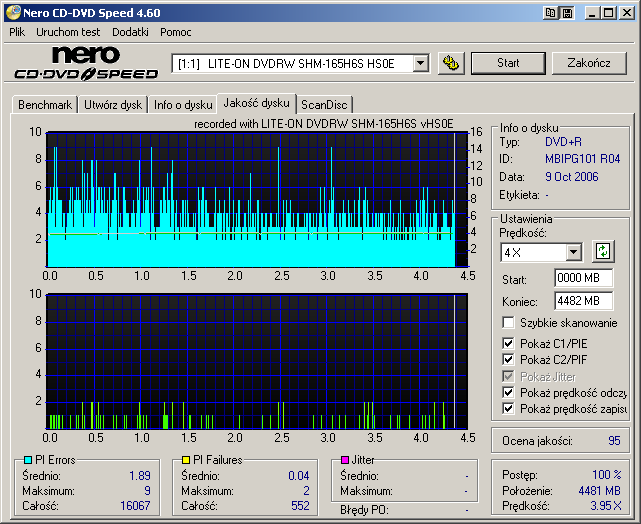Switch to the Benchmark tab
Viewport: 641px width, 524px height.
45,105
